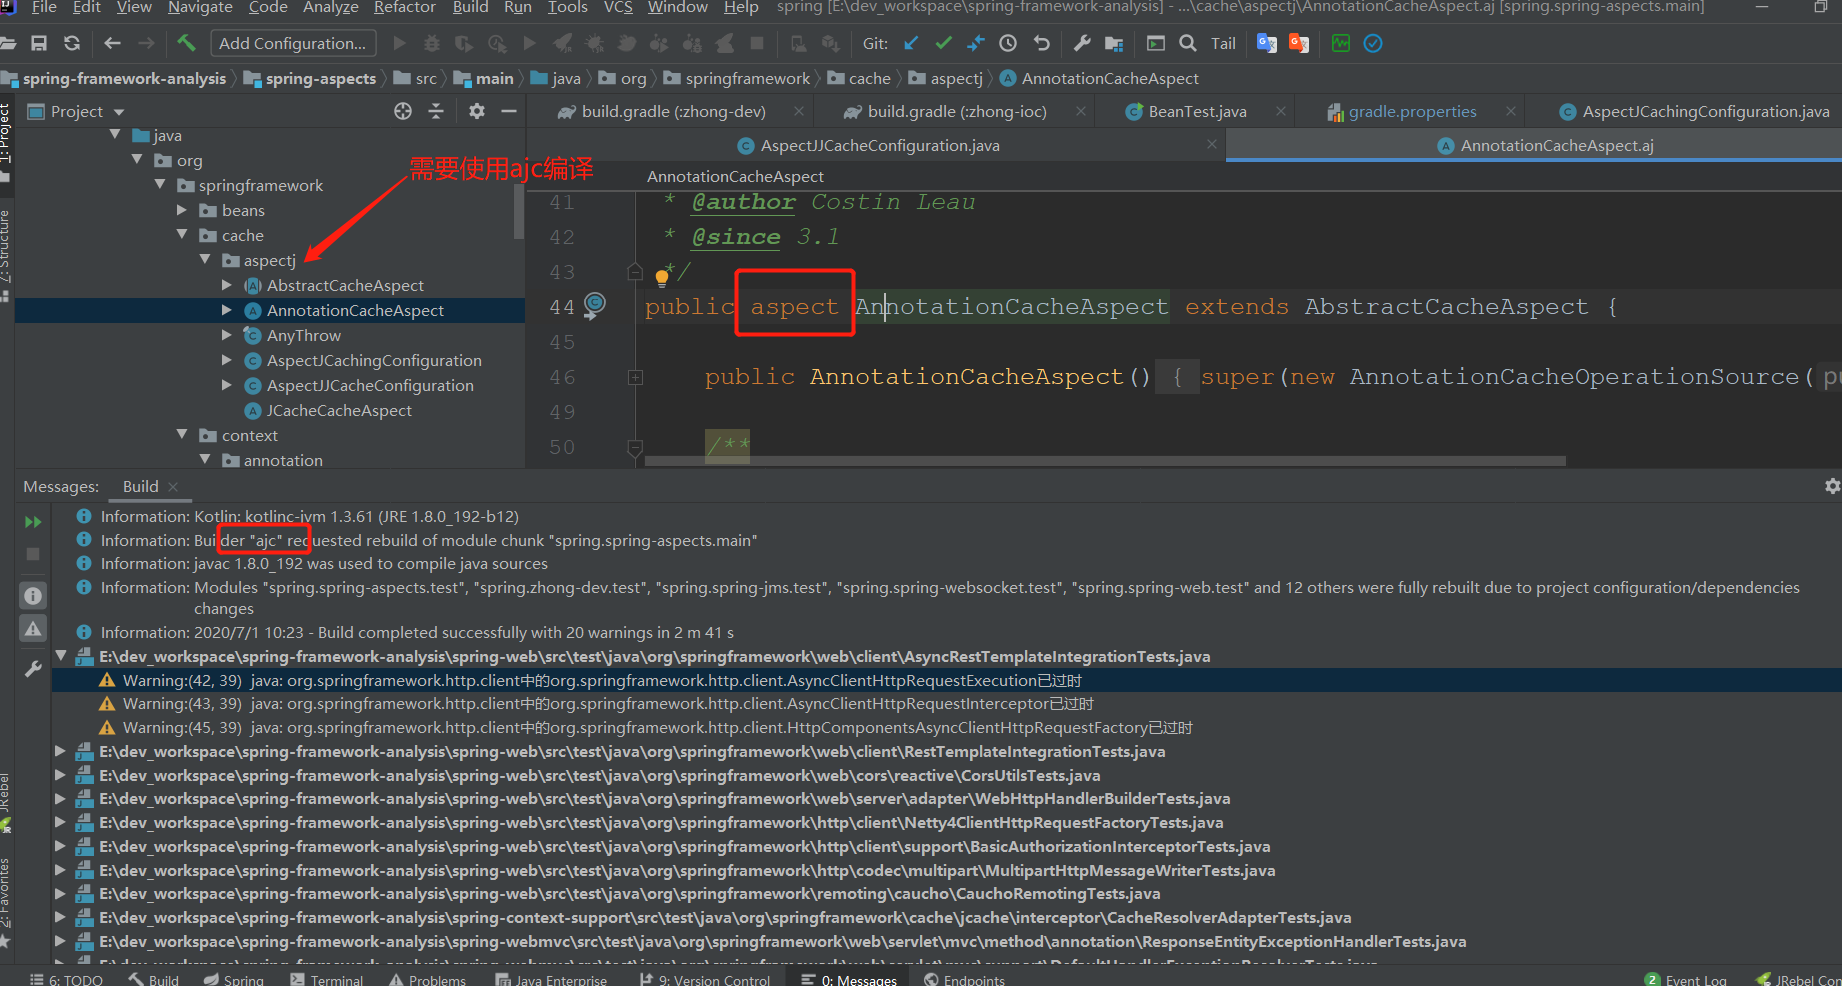Click Collapse All icon in Project panel
1842x986 pixels.
pos(436,111)
